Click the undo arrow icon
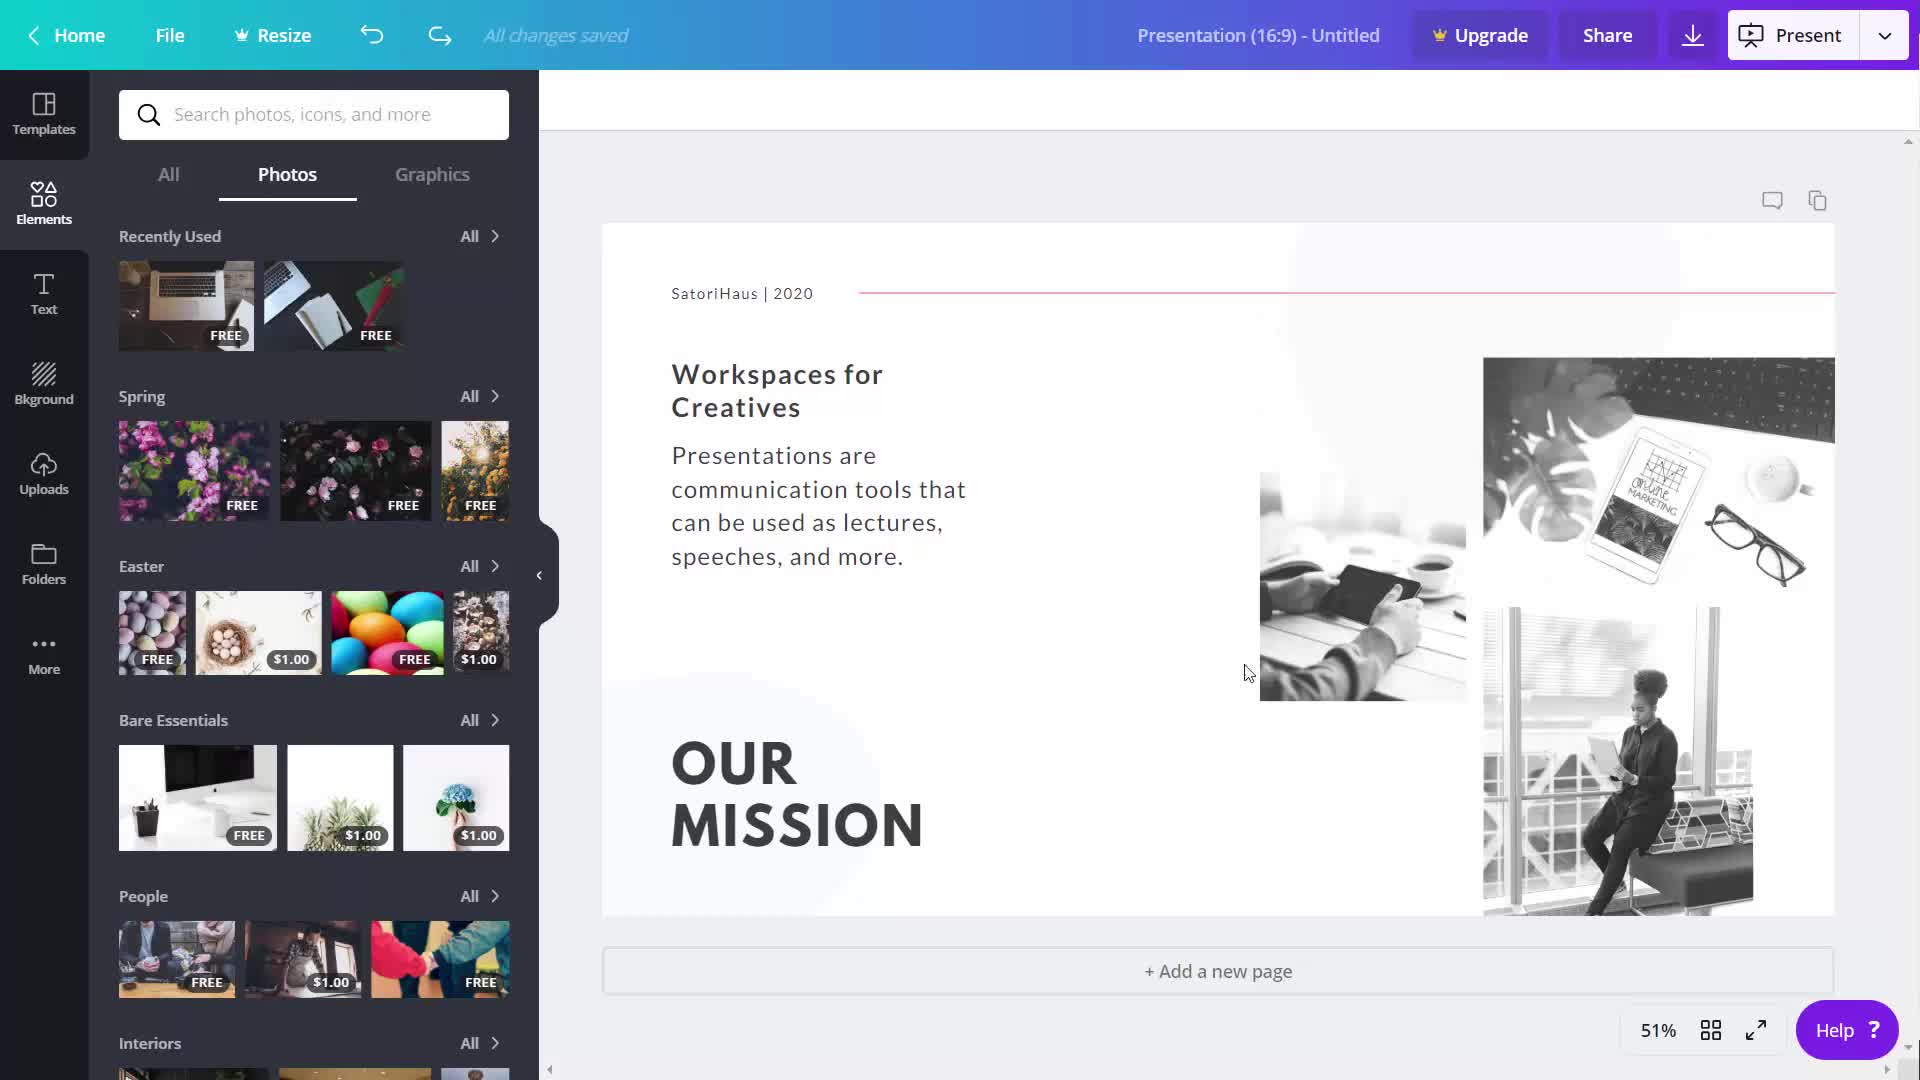The height and width of the screenshot is (1080, 1920). tap(372, 35)
